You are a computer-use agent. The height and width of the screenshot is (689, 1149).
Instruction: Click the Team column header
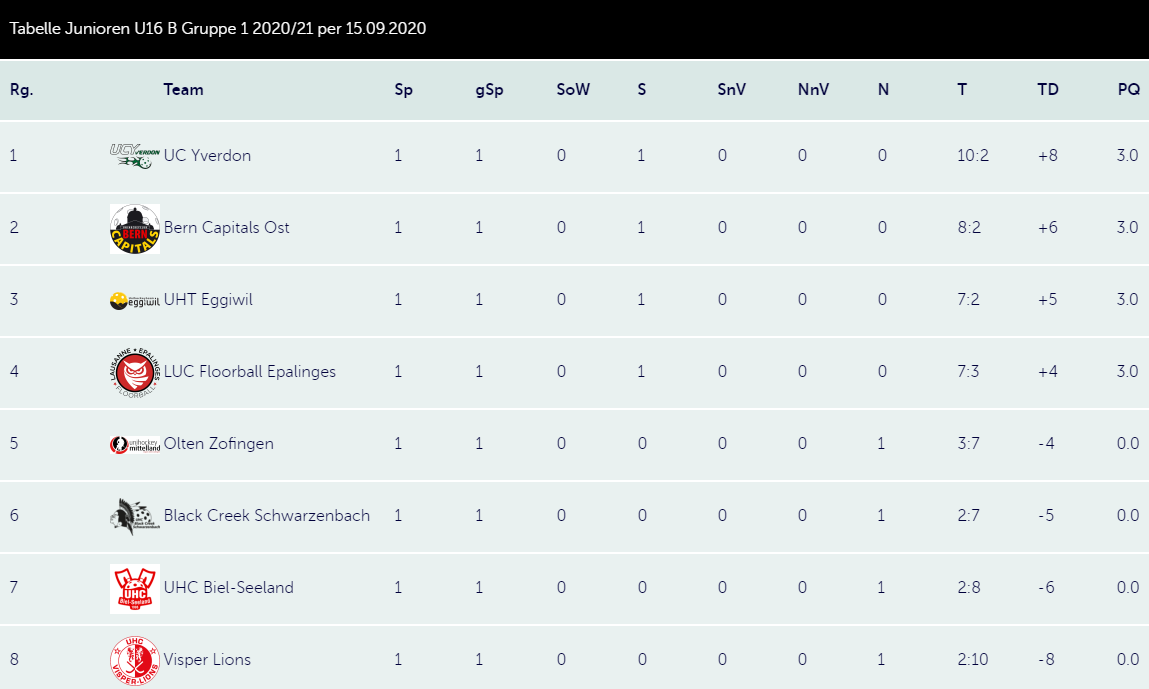pyautogui.click(x=183, y=89)
